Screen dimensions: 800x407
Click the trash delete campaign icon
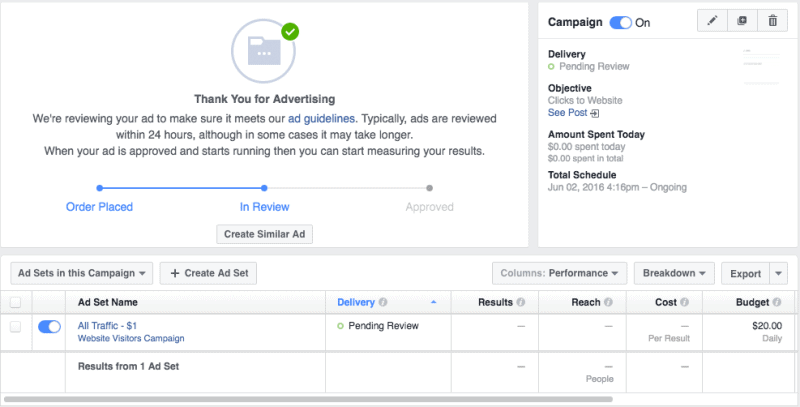point(772,22)
